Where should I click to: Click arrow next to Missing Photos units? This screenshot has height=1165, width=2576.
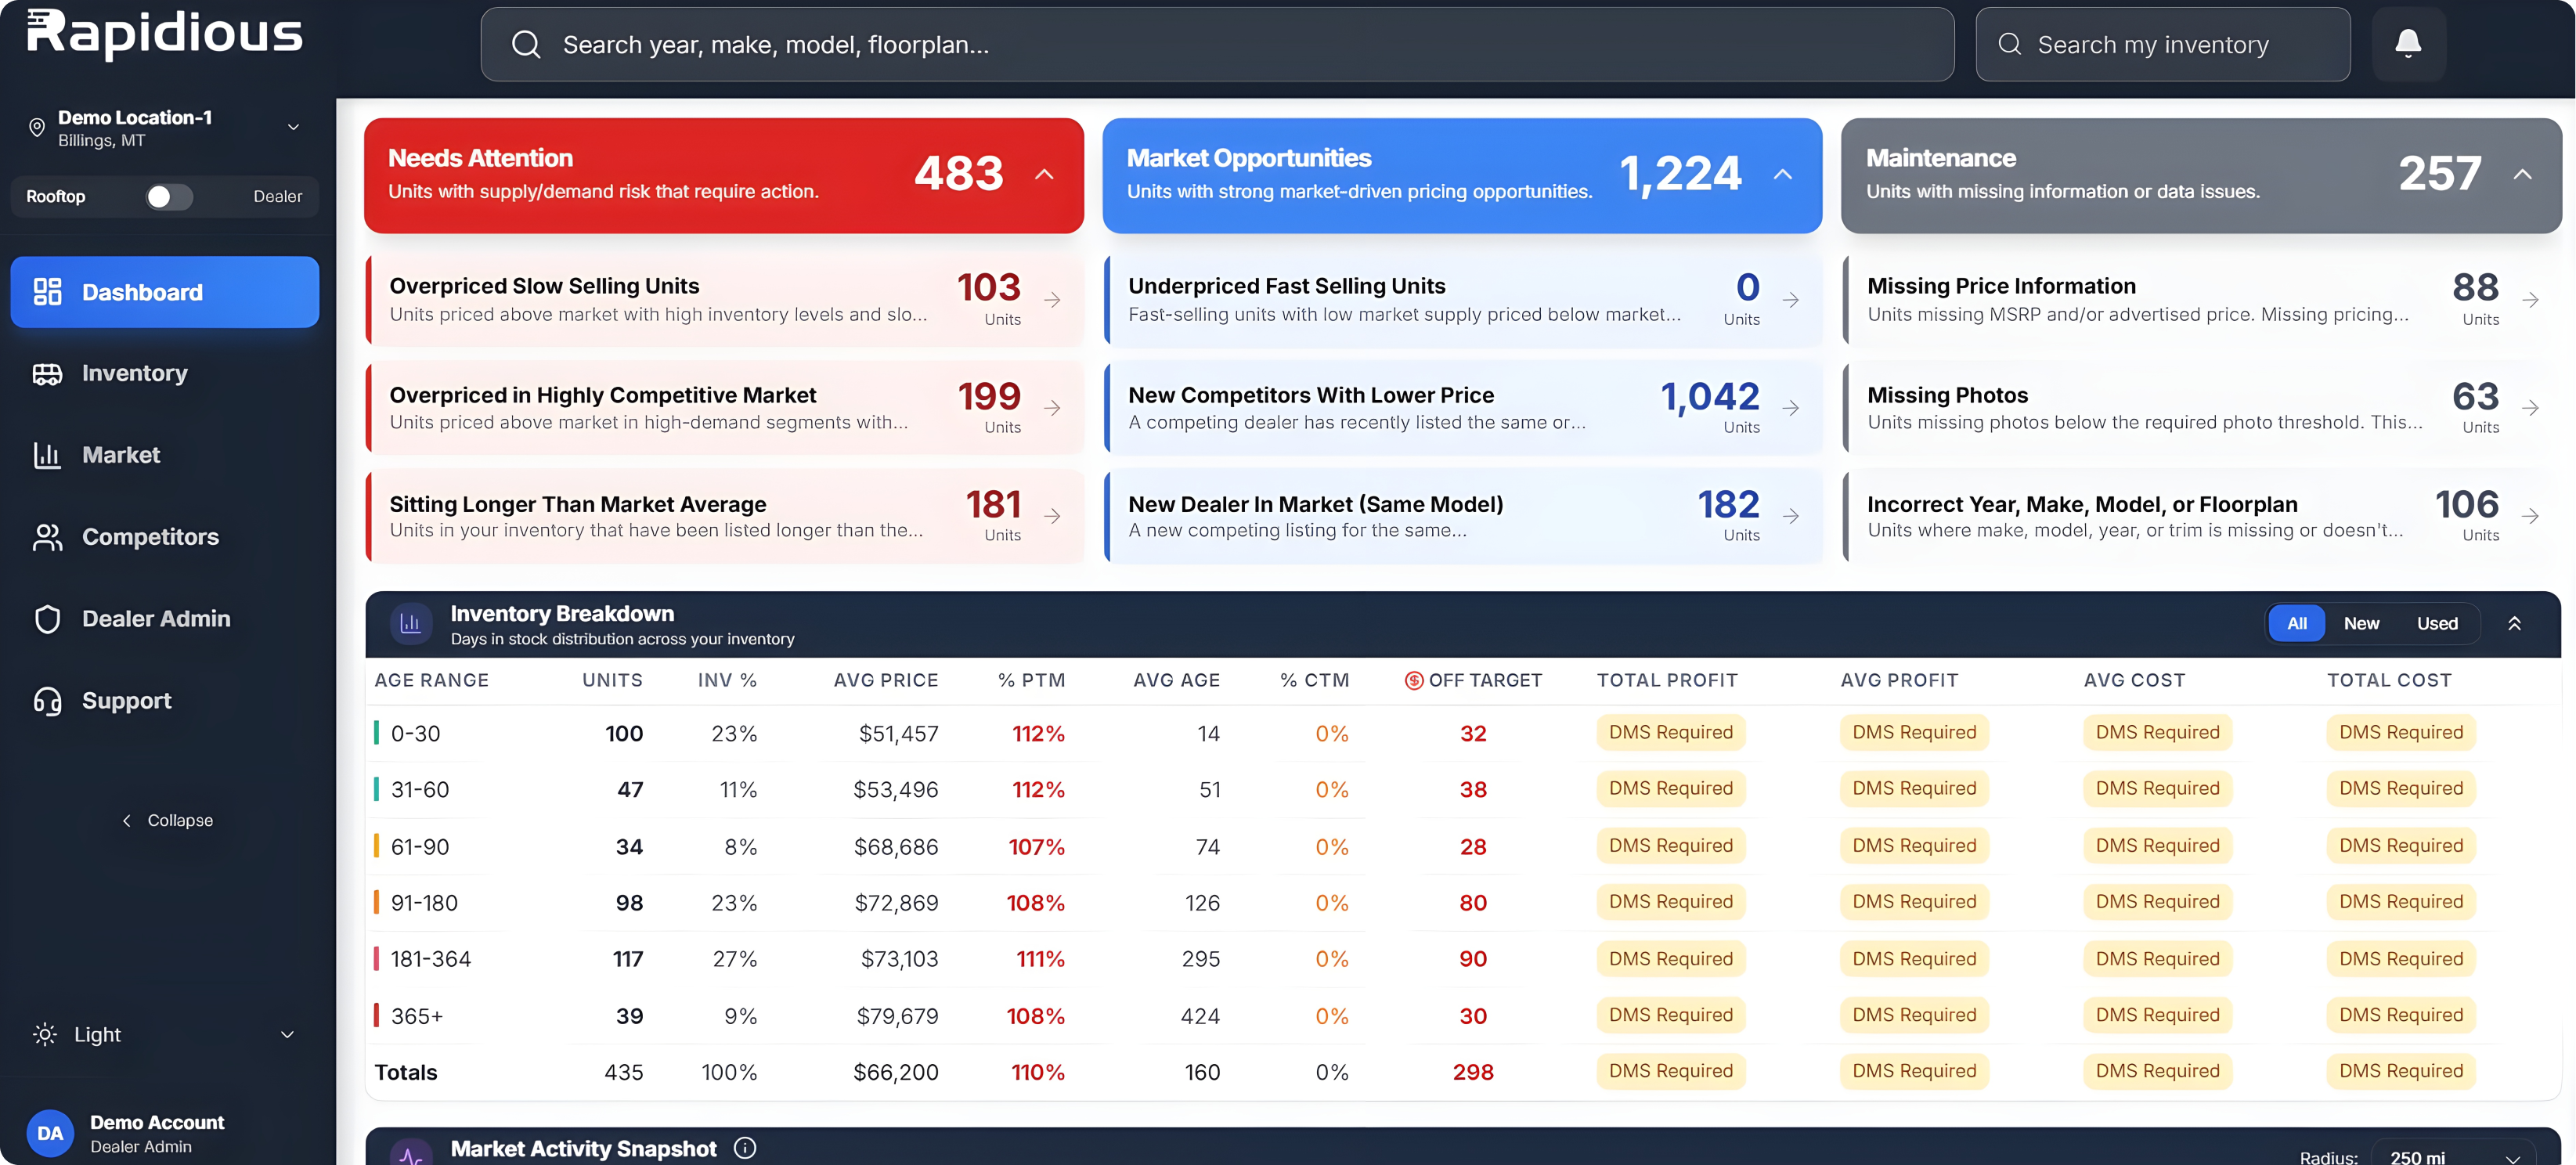(x=2531, y=408)
